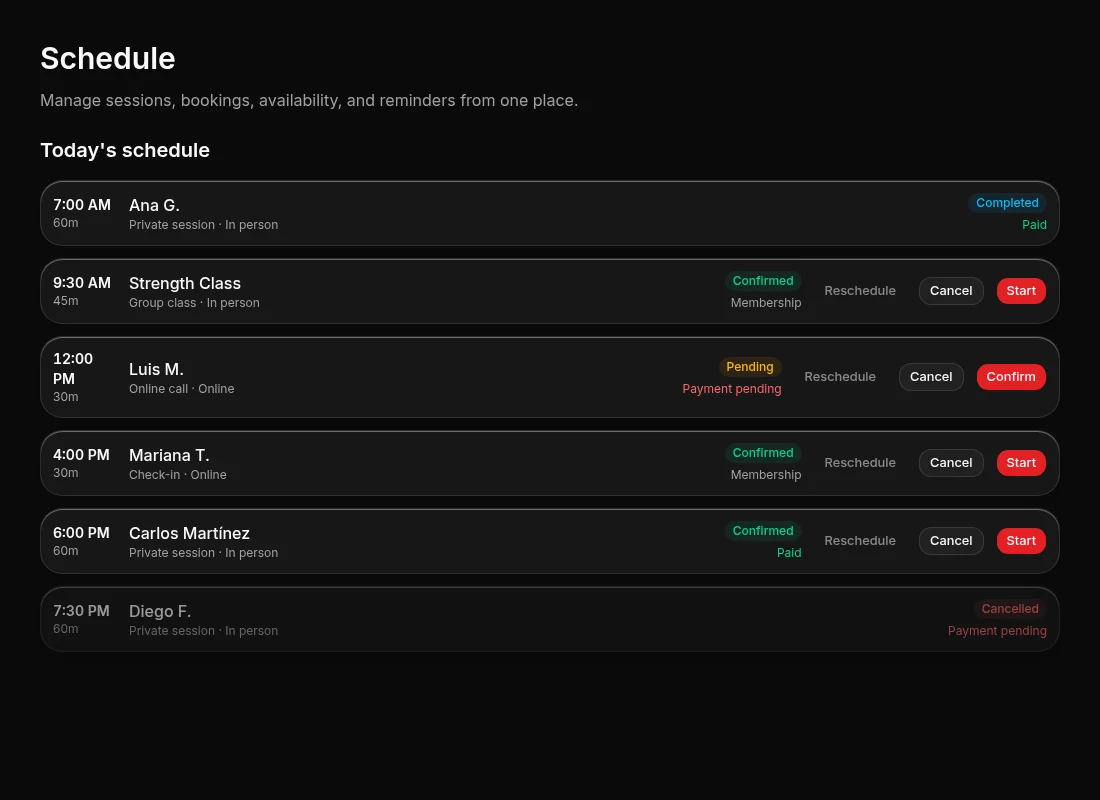Image resolution: width=1100 pixels, height=800 pixels.
Task: Click Paid label under Completed badge
Action: pyautogui.click(x=1034, y=225)
